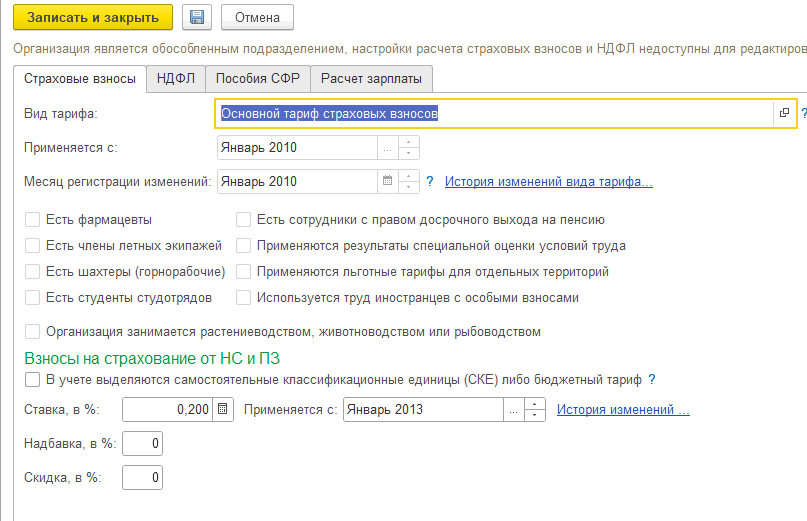
Task: Open the Расчет зарплаты tab
Action: 372,78
